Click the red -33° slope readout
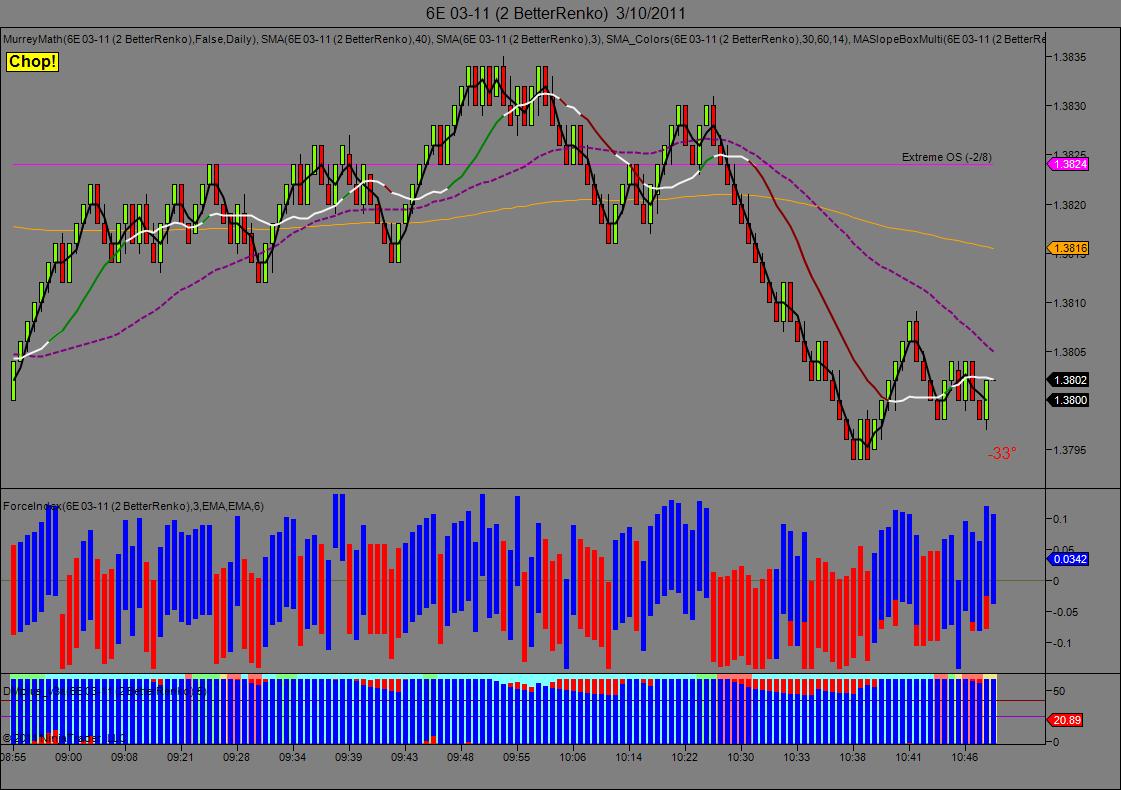This screenshot has height=790, width=1121. (x=1002, y=453)
